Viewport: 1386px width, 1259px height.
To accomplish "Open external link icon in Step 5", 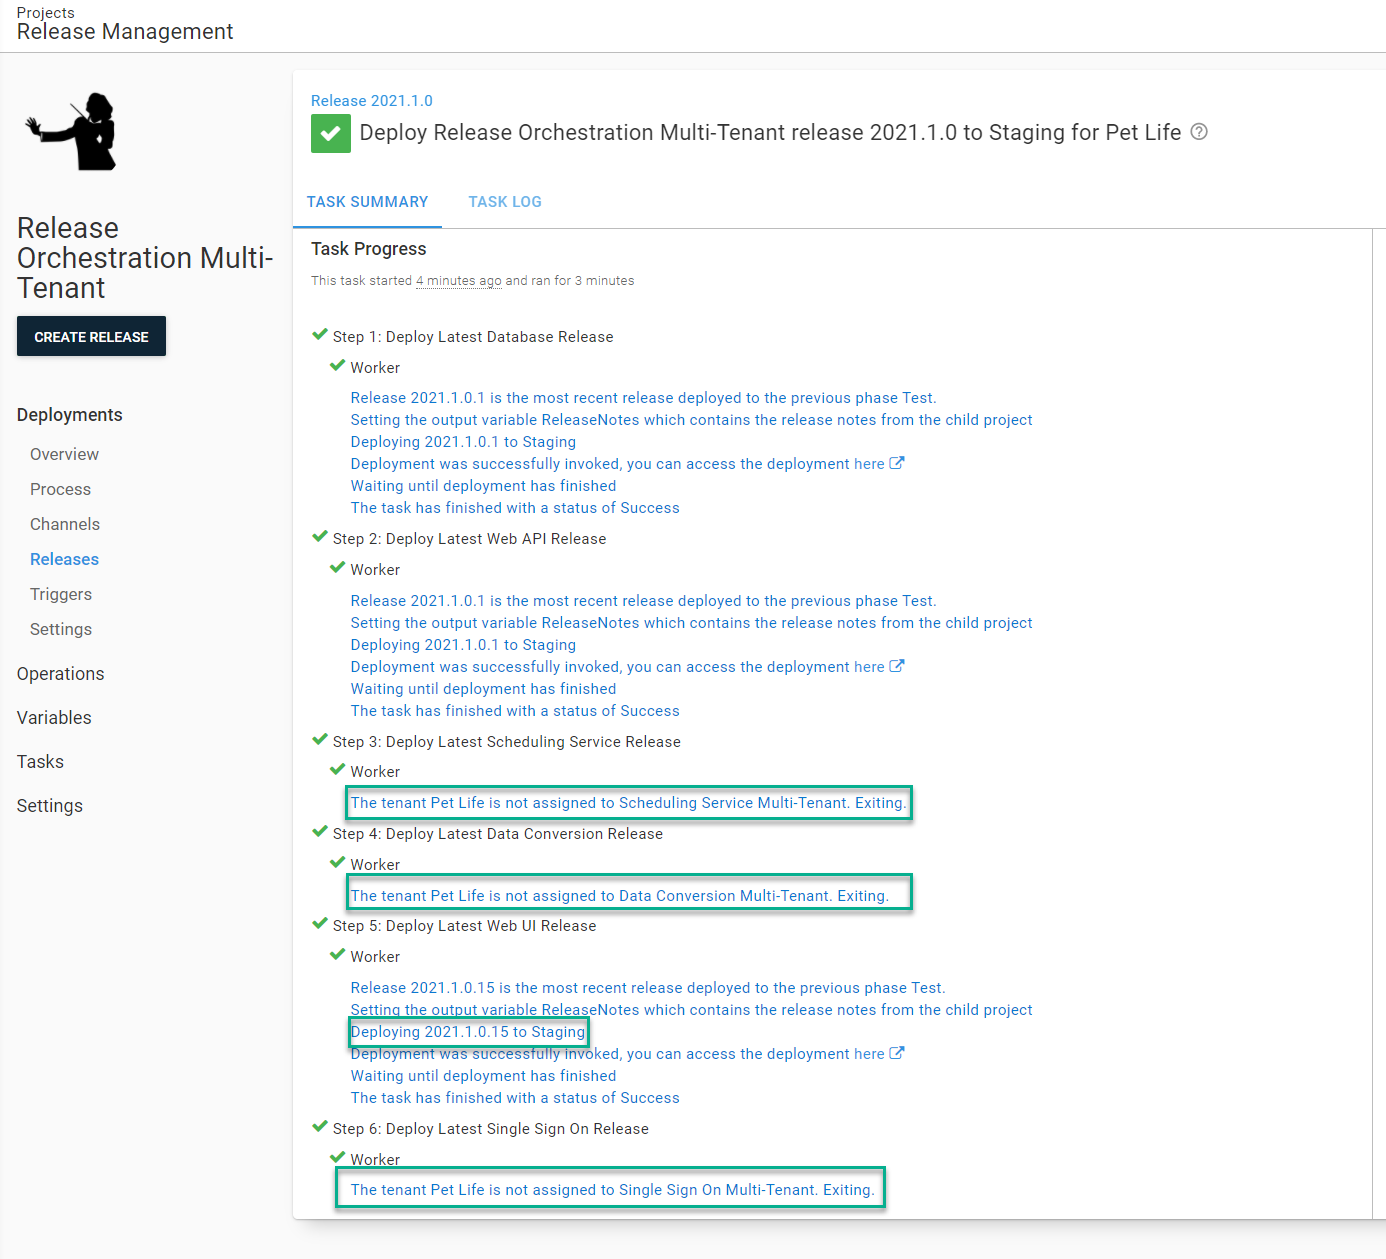I will coord(897,1053).
